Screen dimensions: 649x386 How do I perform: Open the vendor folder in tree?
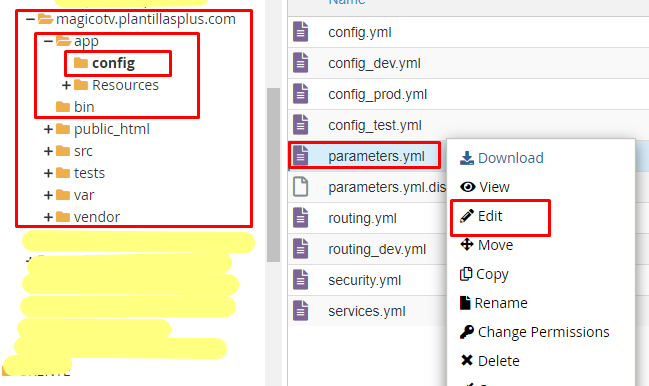[x=97, y=217]
